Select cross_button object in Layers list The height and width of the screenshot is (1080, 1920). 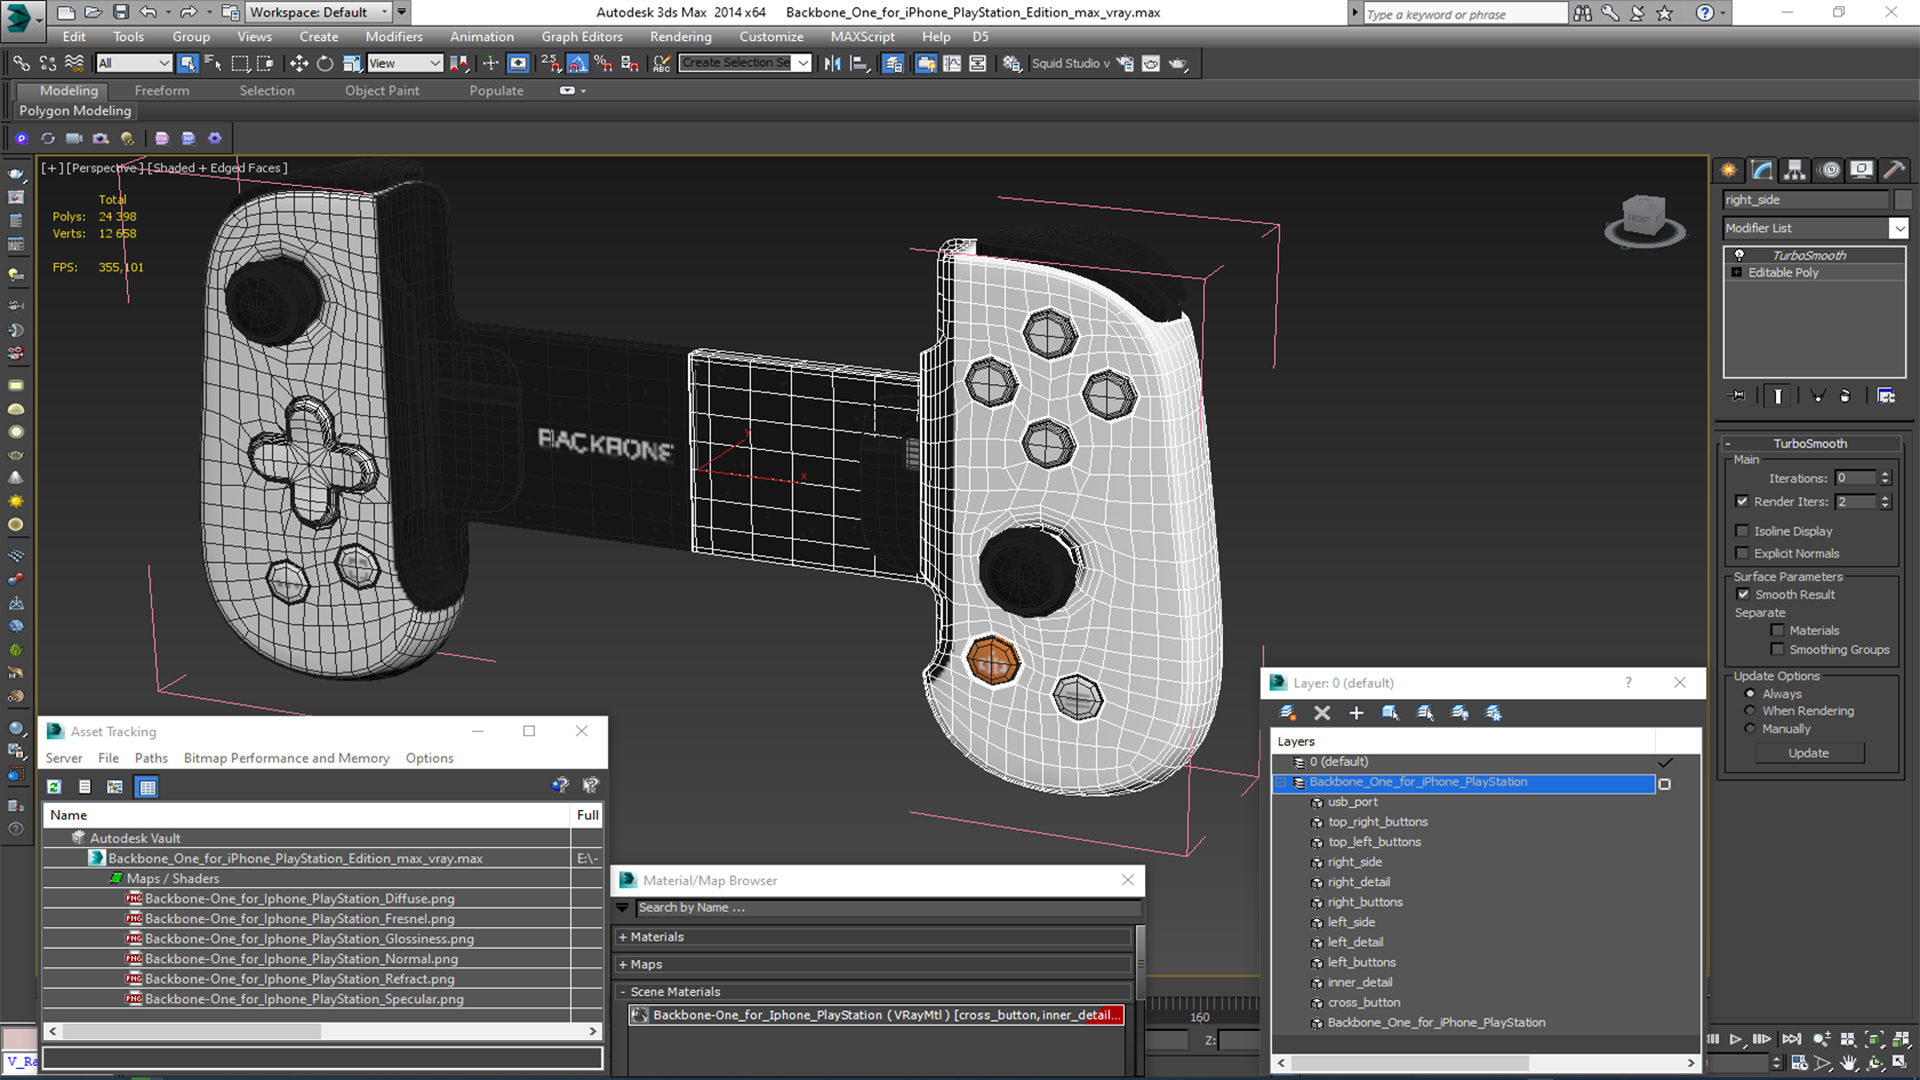[1363, 1002]
